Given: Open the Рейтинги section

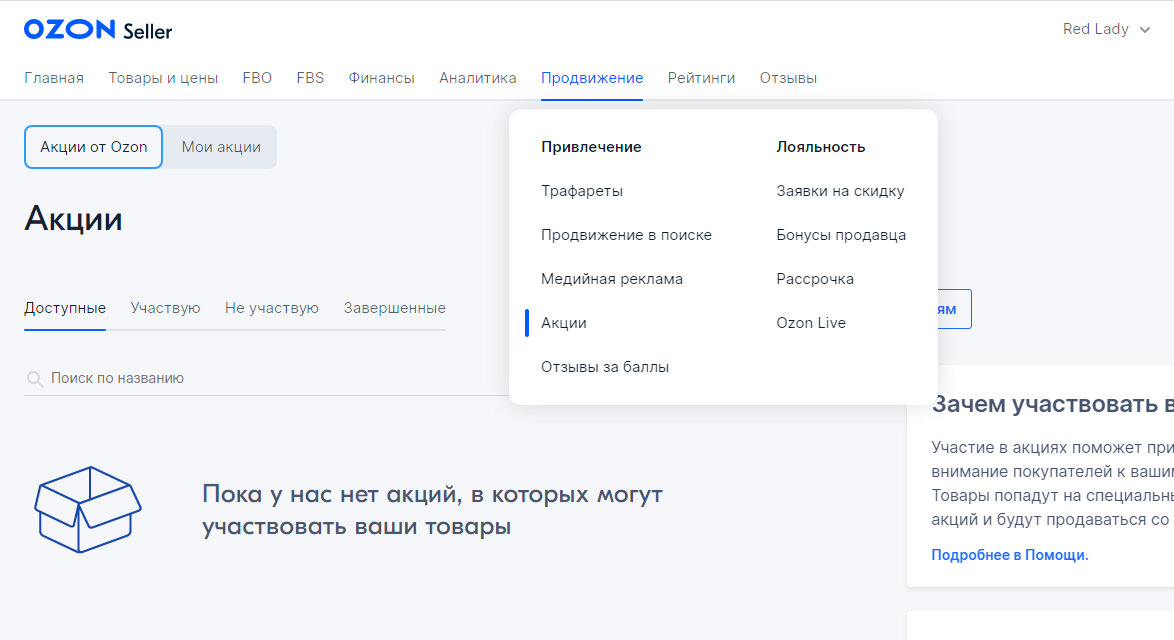Looking at the screenshot, I should point(702,78).
